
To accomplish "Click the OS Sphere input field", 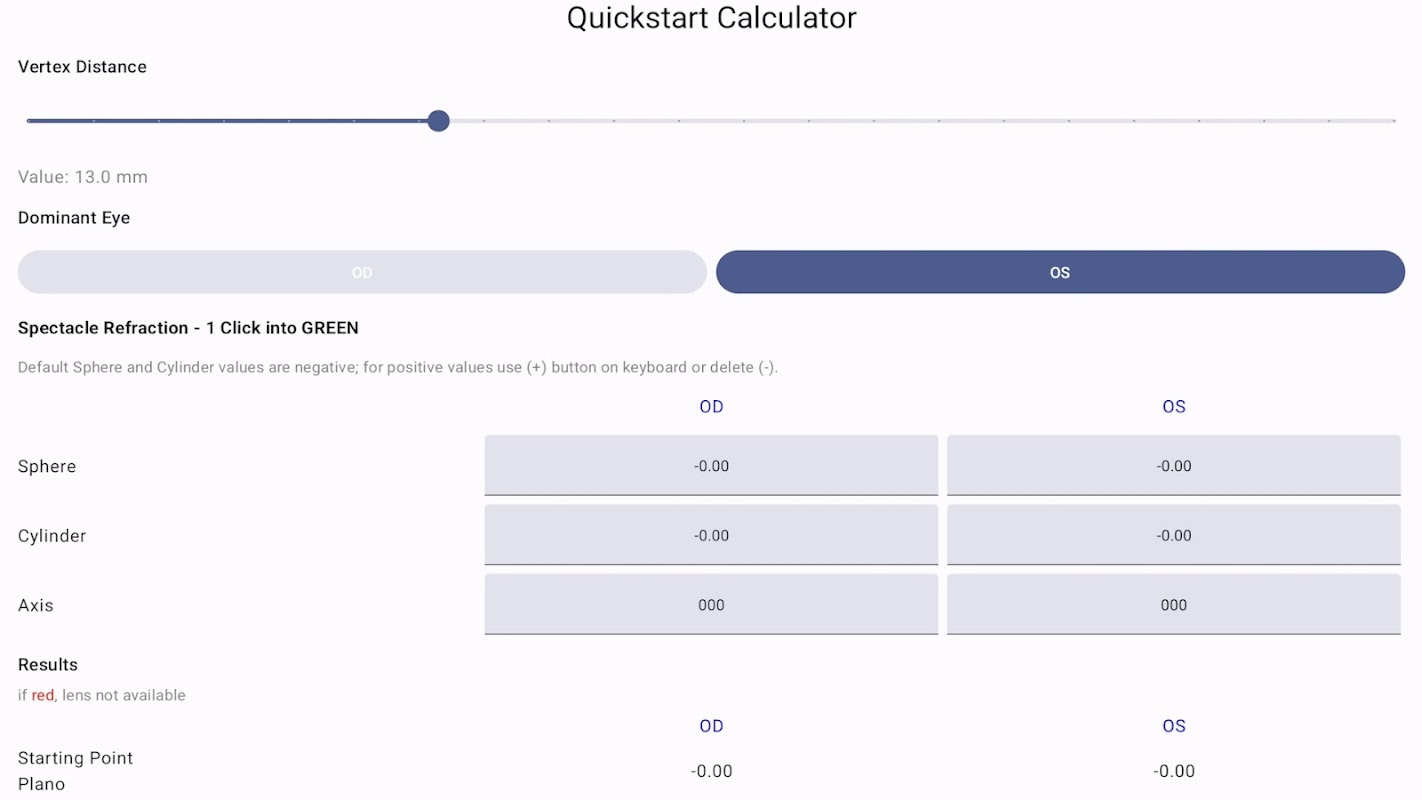I will (x=1173, y=465).
